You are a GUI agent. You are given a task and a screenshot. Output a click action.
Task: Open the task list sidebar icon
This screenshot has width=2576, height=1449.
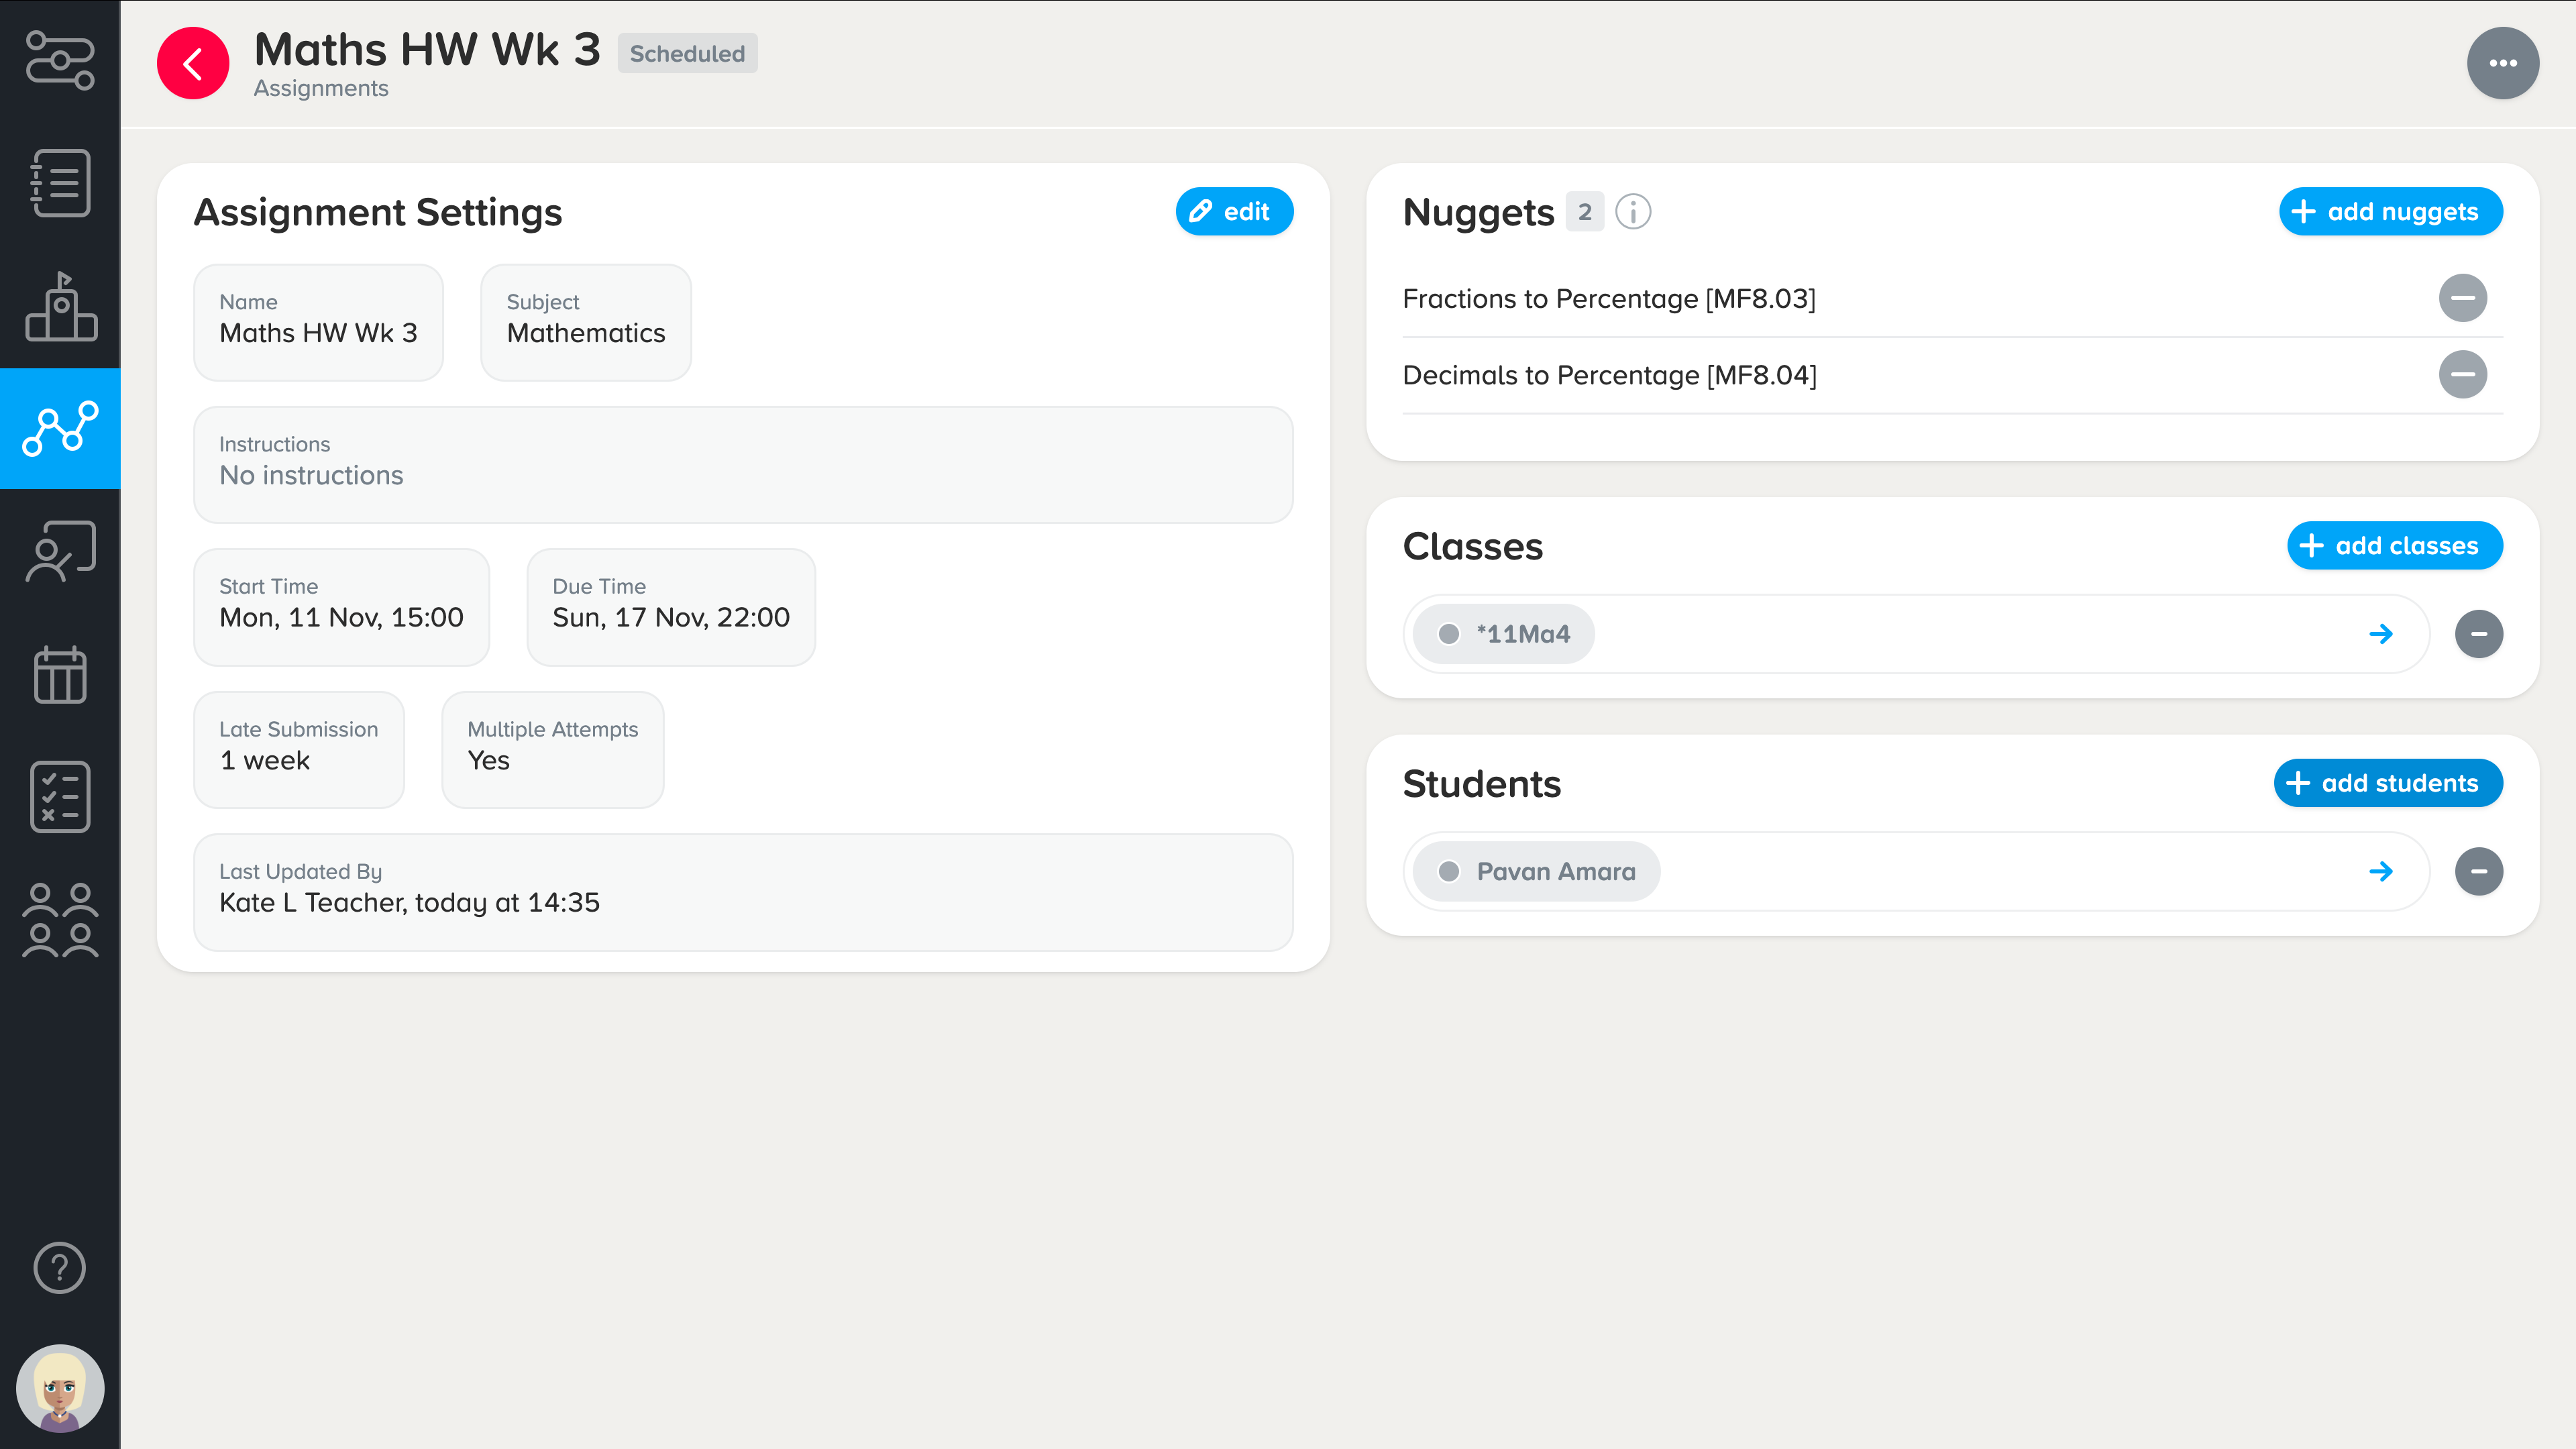click(60, 183)
